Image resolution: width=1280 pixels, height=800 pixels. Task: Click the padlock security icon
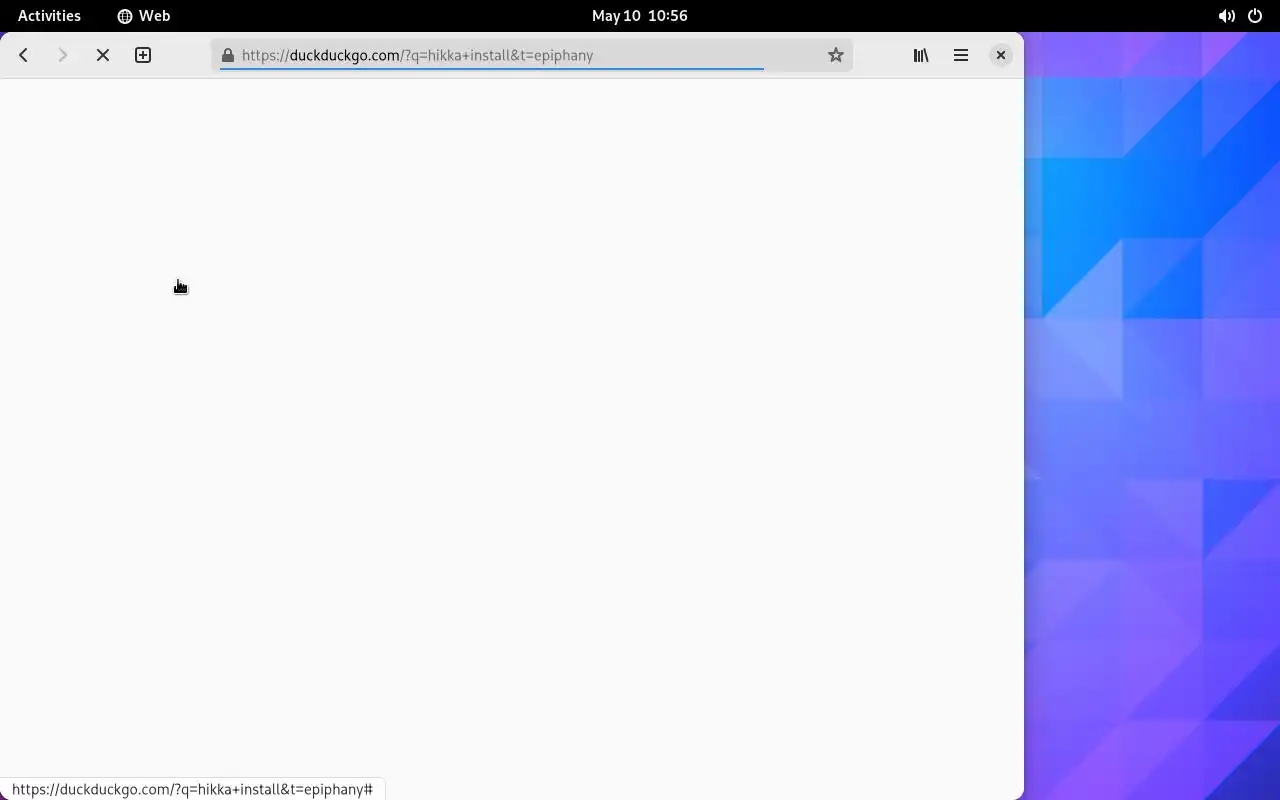[228, 55]
